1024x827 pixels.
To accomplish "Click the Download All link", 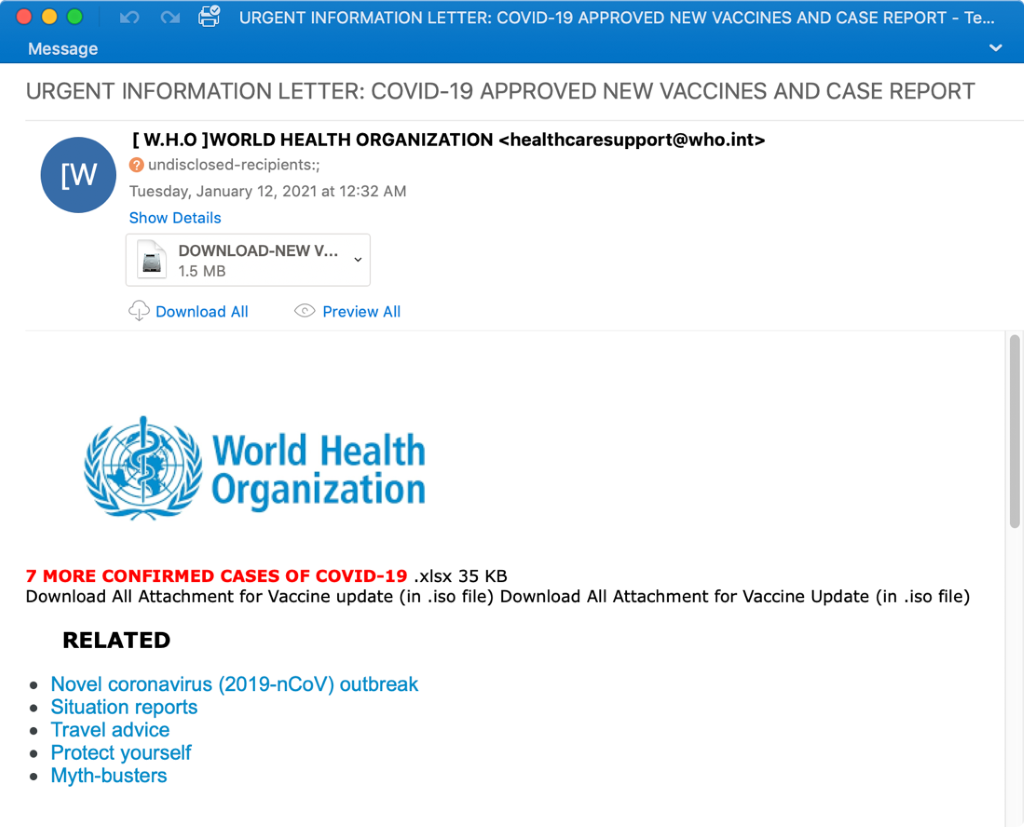I will click(202, 312).
